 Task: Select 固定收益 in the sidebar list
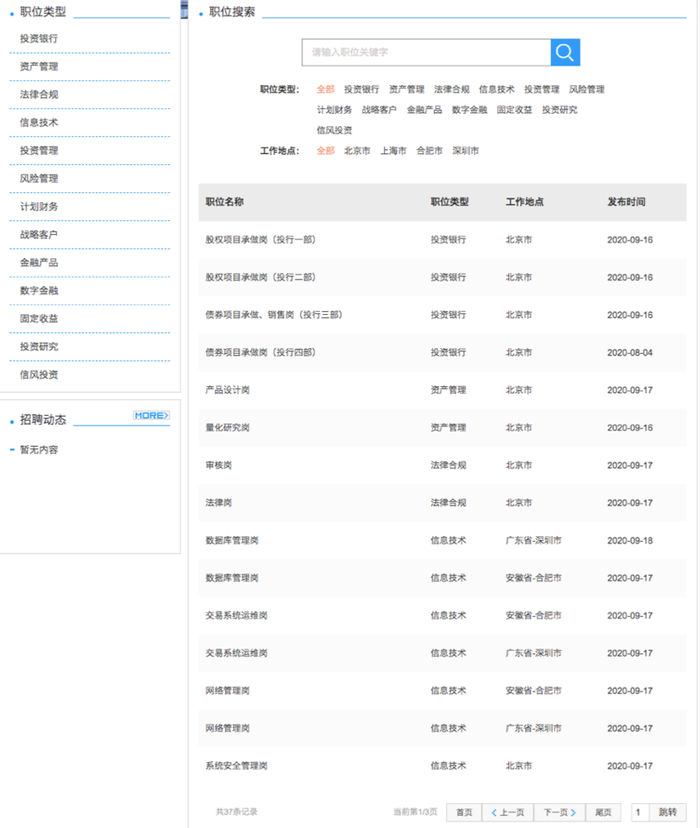click(x=39, y=318)
